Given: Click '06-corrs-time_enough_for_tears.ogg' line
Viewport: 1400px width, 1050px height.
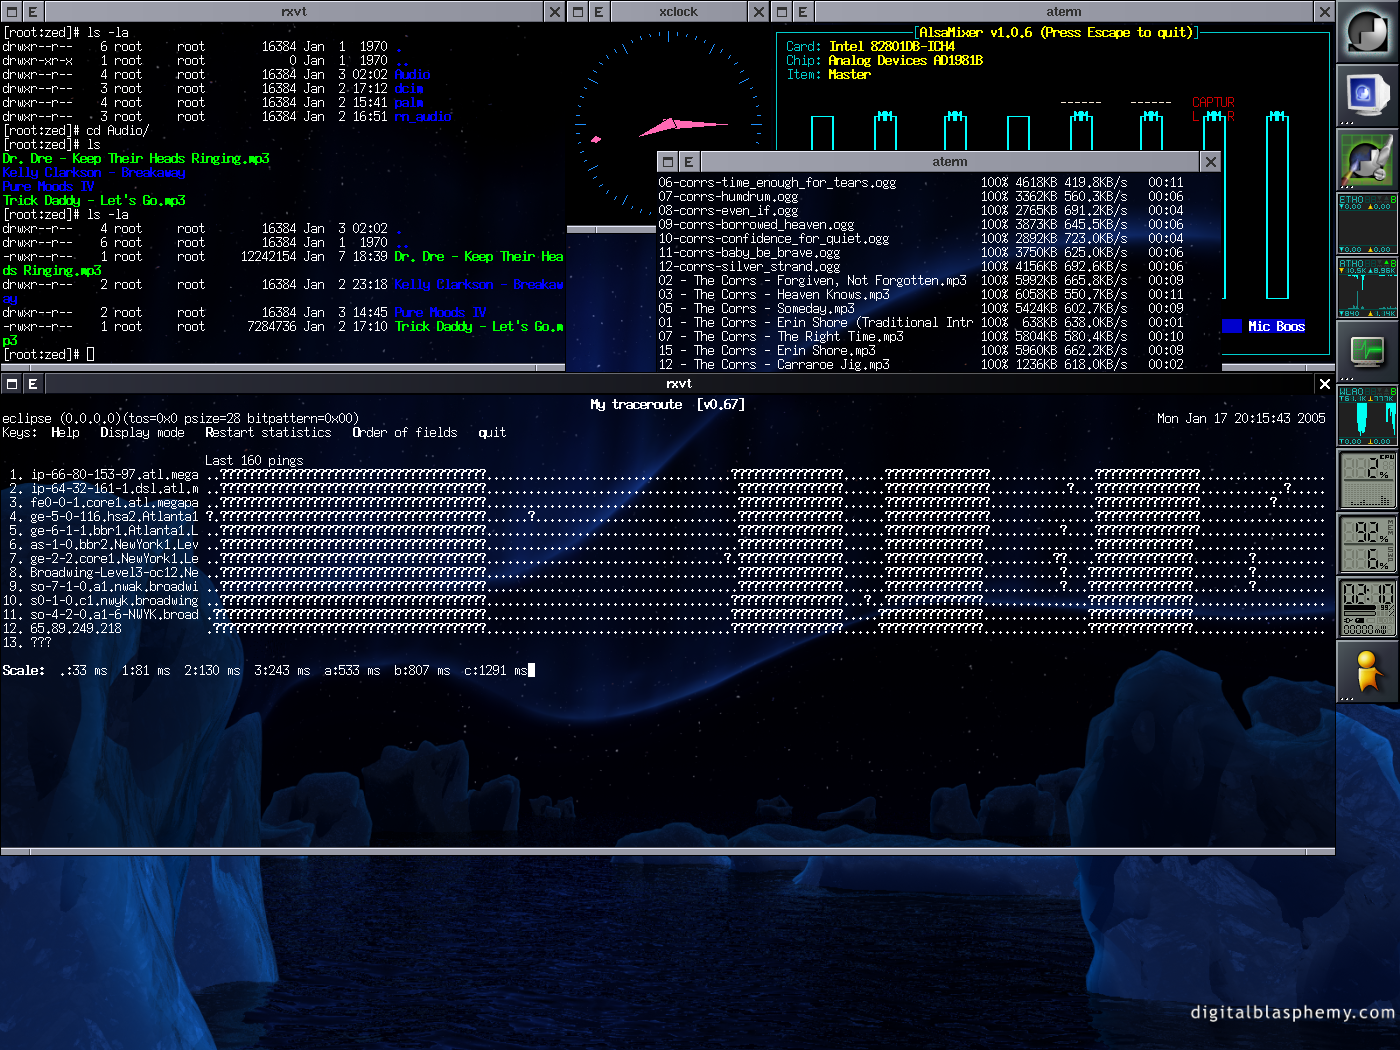Looking at the screenshot, I should coord(777,183).
